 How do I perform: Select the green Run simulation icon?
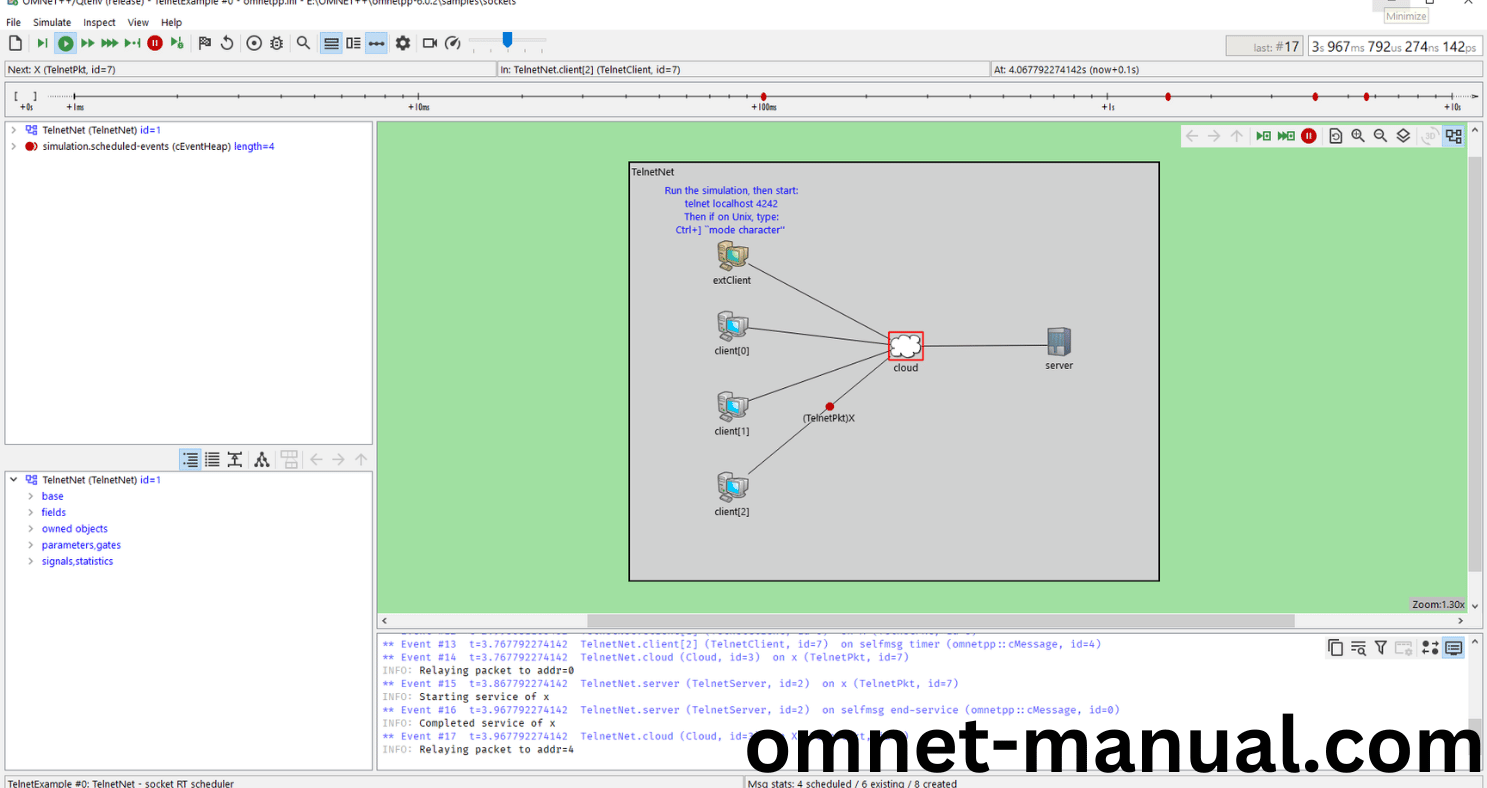coord(66,43)
